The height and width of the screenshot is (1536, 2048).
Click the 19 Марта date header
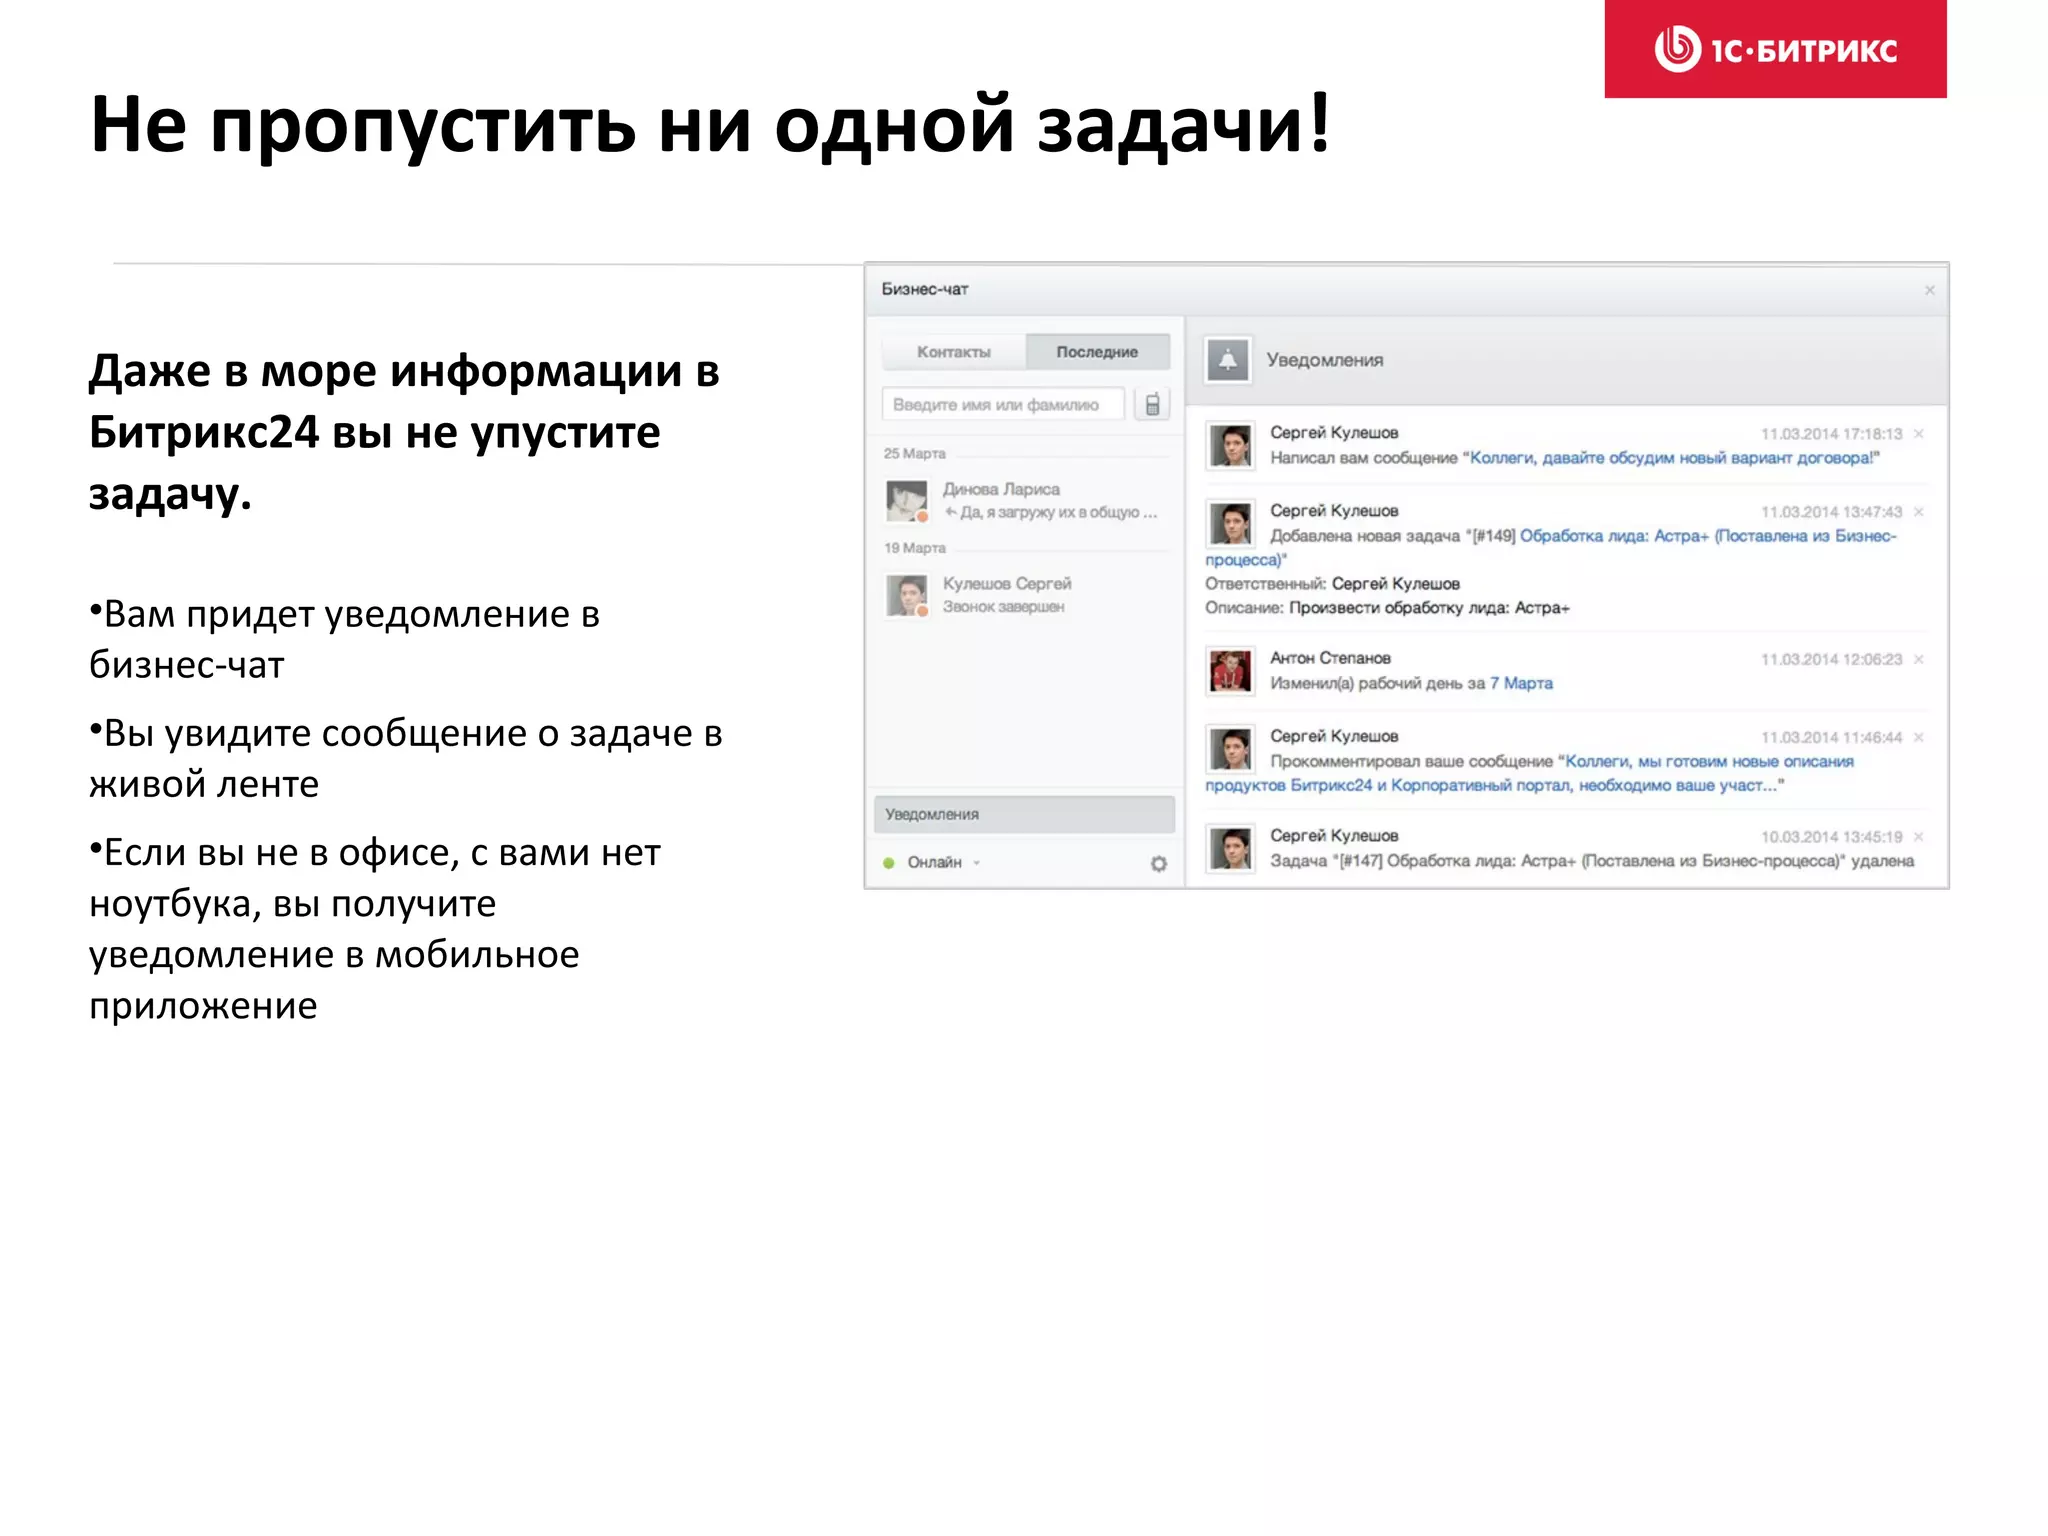914,548
